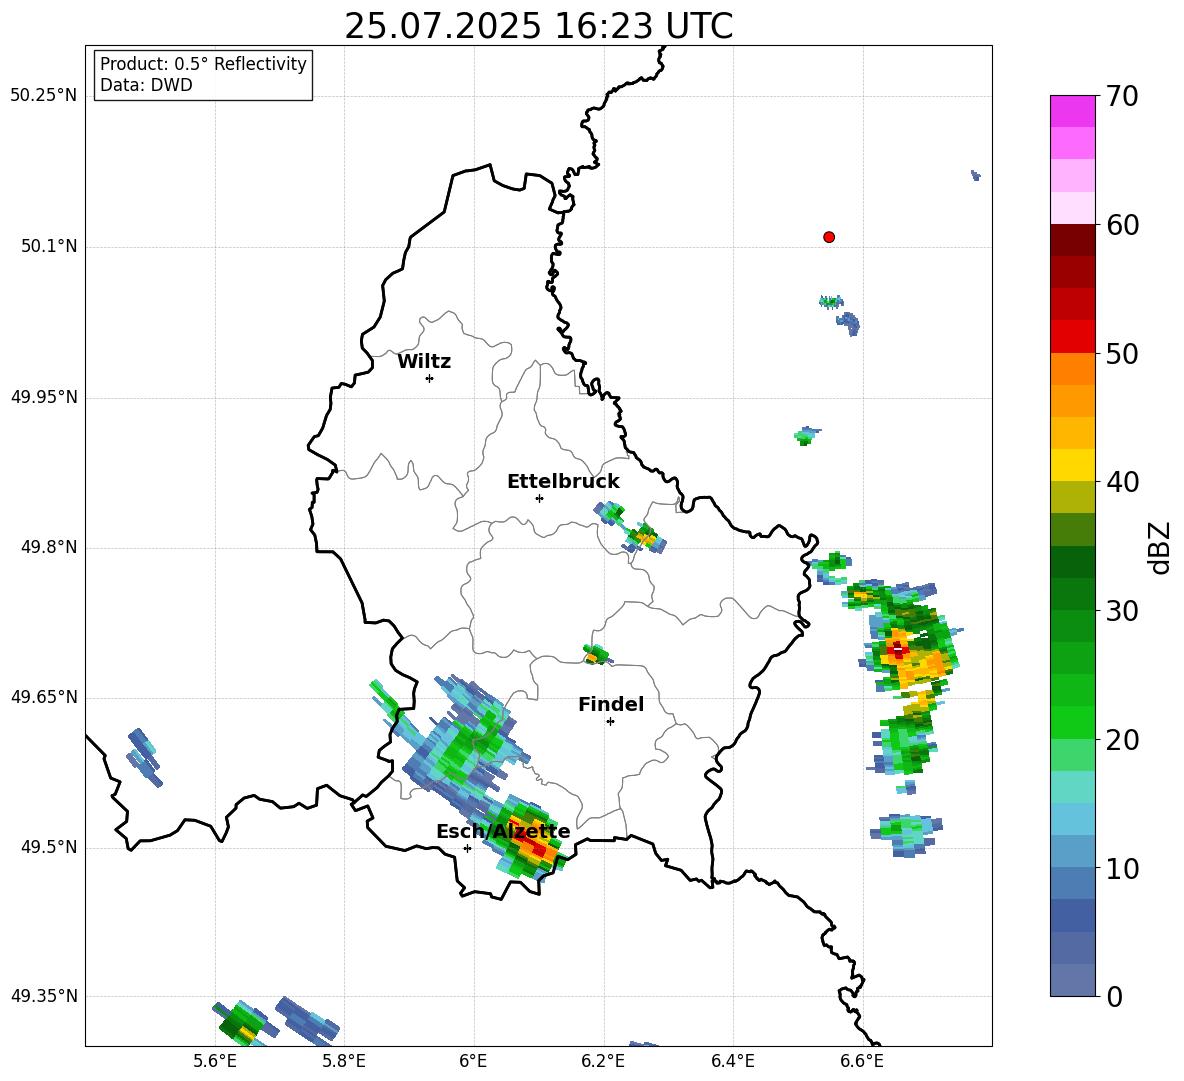Click the cross marker below Ettelbruck
The width and height of the screenshot is (1184, 1081).
pos(539,498)
